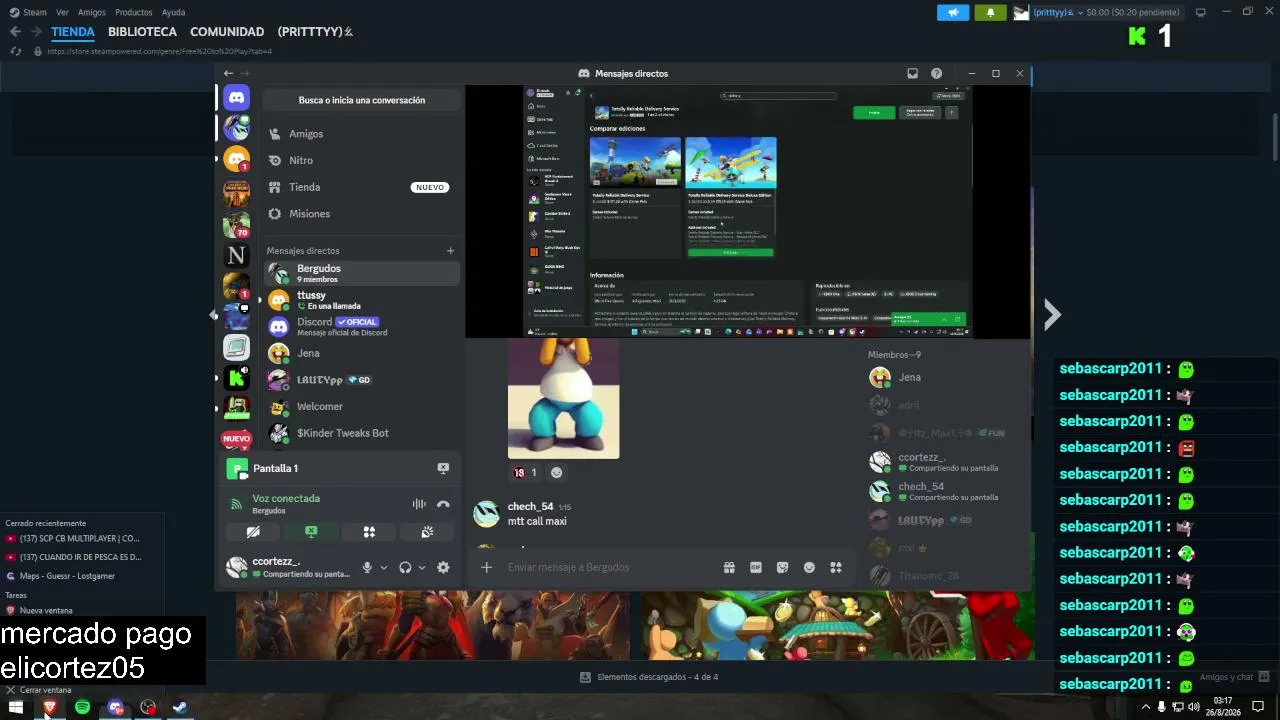Image resolution: width=1280 pixels, height=720 pixels.
Task: Open Nitro in the Discord sidebar
Action: click(361, 160)
